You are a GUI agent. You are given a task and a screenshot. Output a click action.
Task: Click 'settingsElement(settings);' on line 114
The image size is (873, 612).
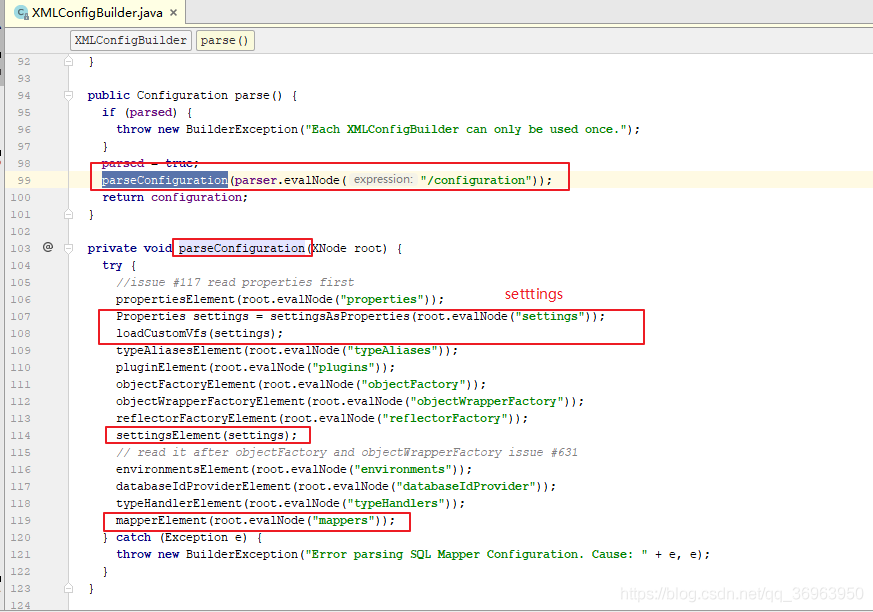[x=207, y=435]
